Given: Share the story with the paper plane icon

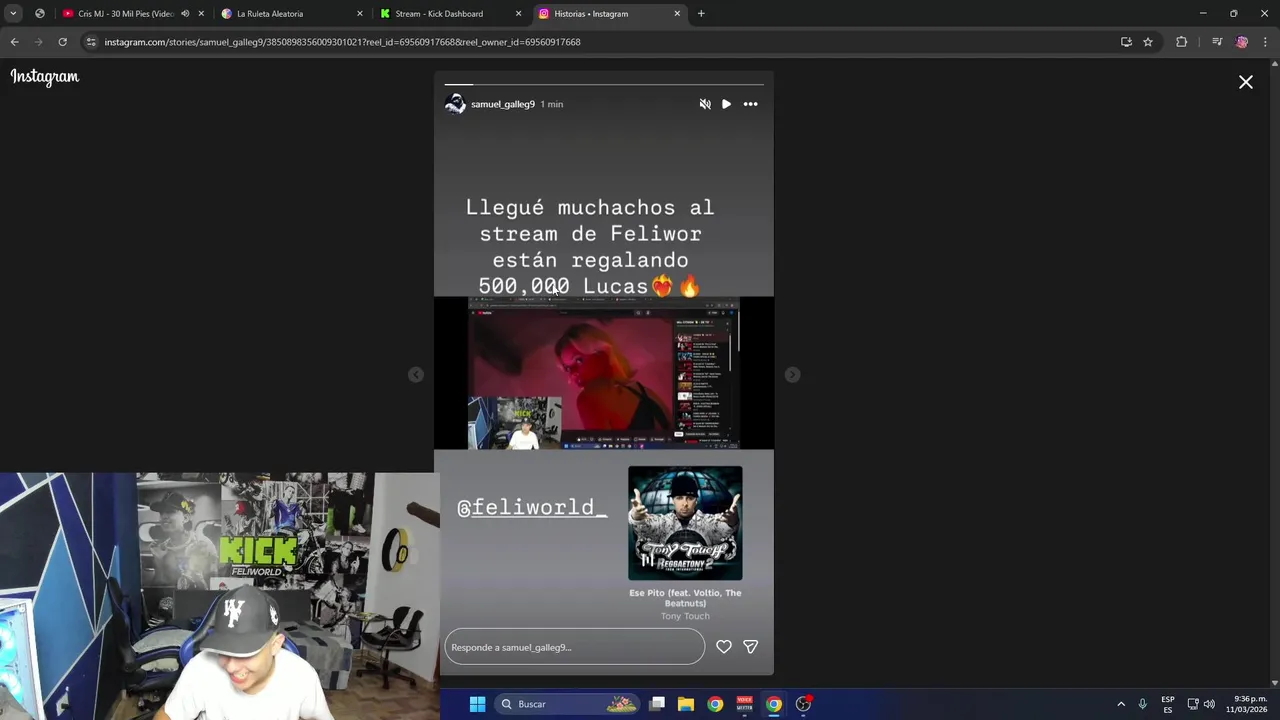Looking at the screenshot, I should (x=751, y=647).
